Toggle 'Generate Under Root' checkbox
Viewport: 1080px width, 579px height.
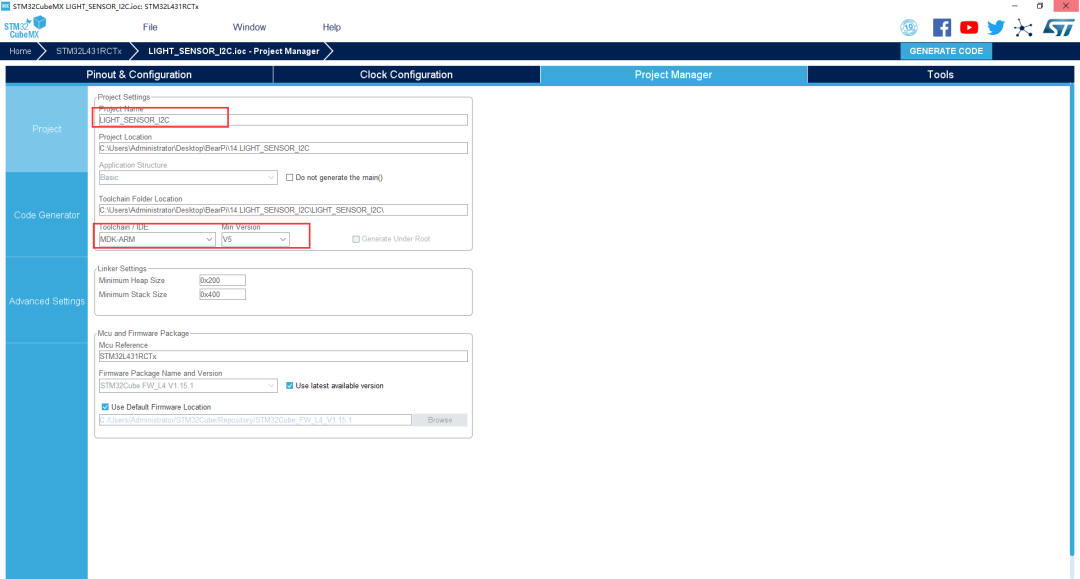click(355, 239)
